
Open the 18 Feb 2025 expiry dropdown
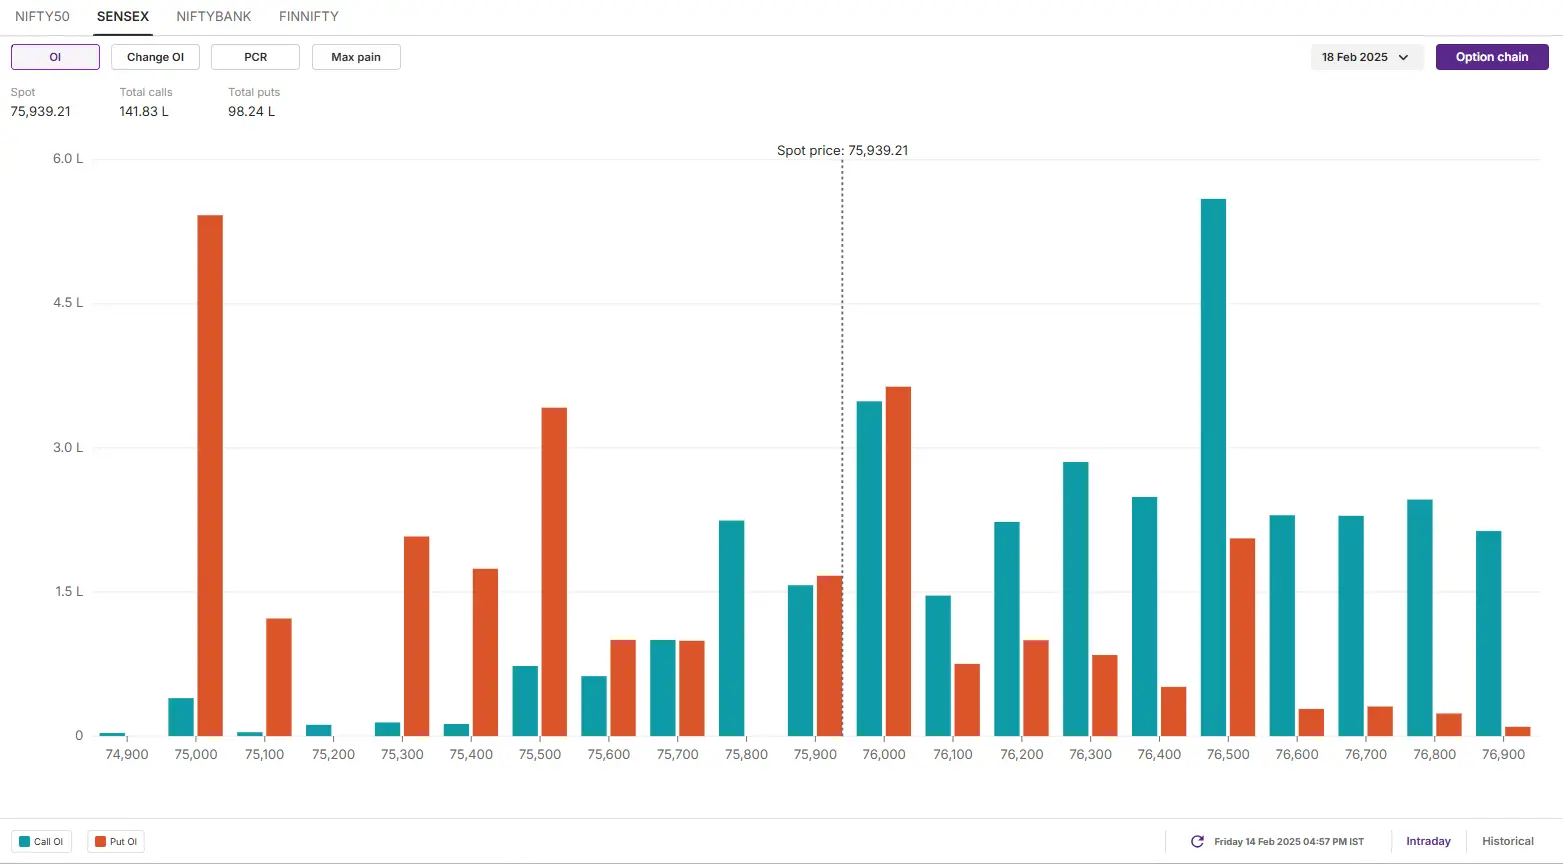tap(1366, 57)
